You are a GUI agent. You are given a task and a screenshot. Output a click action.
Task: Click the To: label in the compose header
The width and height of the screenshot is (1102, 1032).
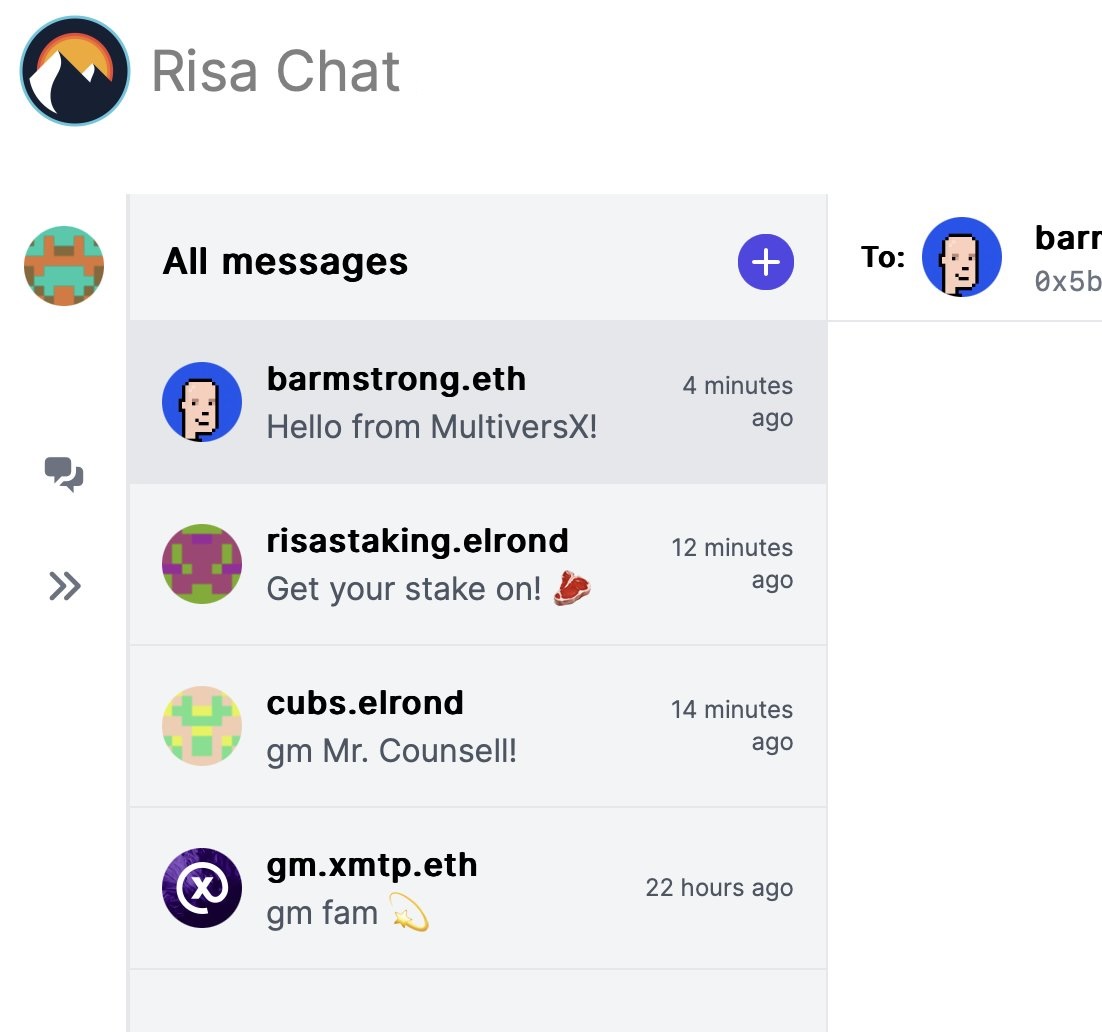click(x=883, y=257)
